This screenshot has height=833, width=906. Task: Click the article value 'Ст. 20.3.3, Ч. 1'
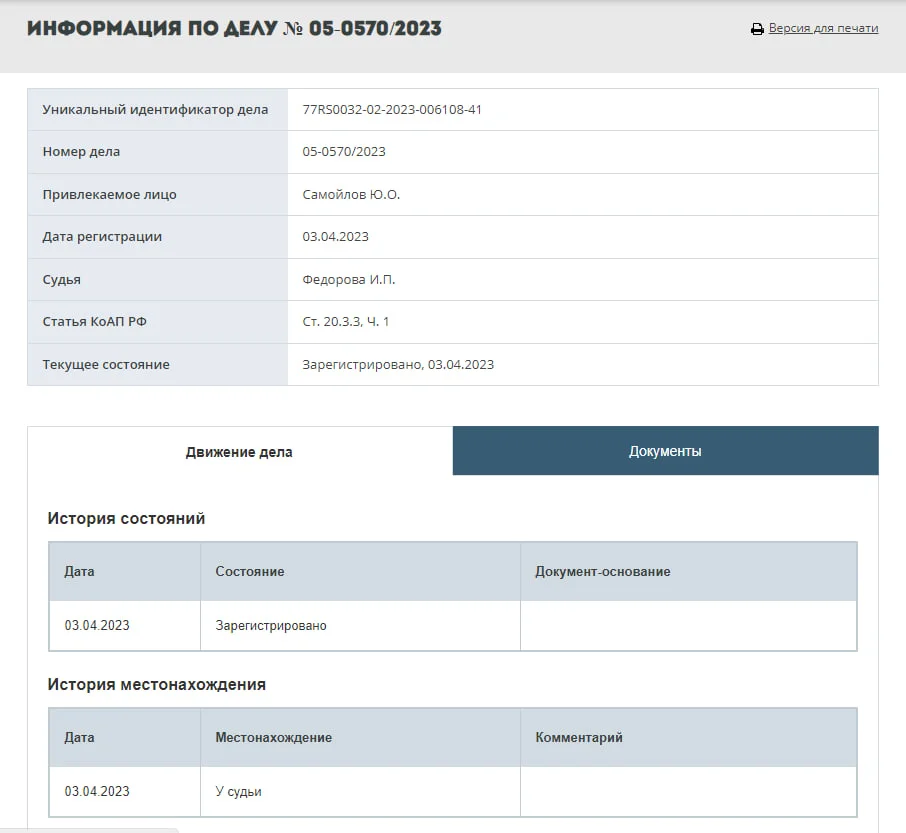(x=346, y=322)
